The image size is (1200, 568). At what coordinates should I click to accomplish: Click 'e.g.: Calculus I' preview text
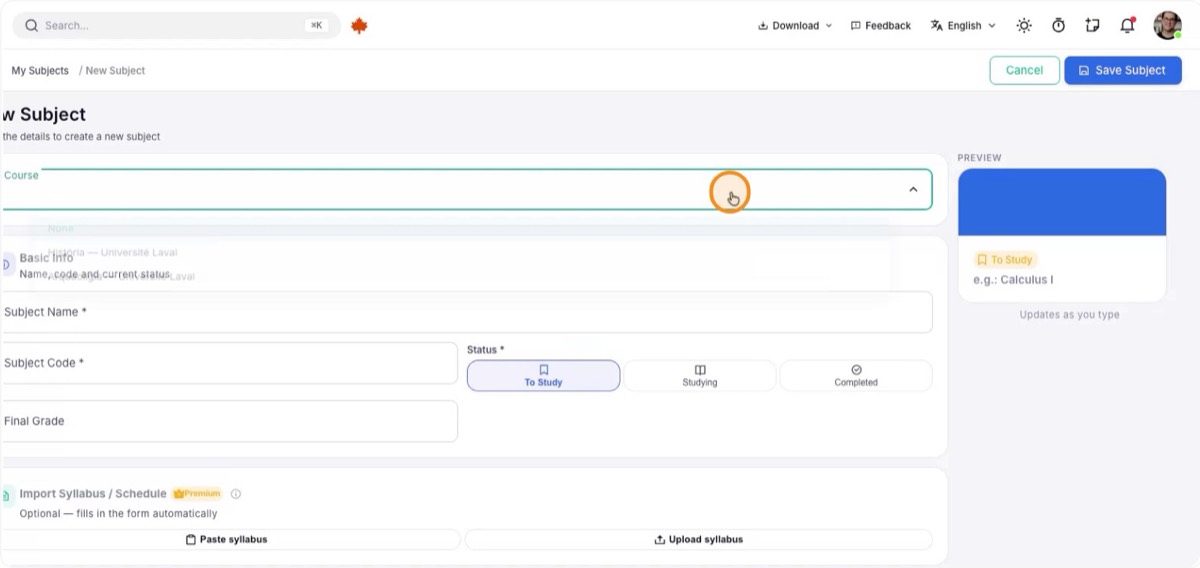coord(1013,280)
